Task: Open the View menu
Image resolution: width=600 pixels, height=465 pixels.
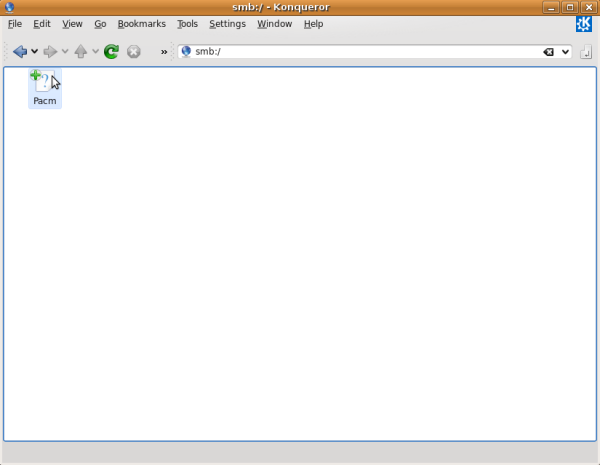Action: click(72, 23)
